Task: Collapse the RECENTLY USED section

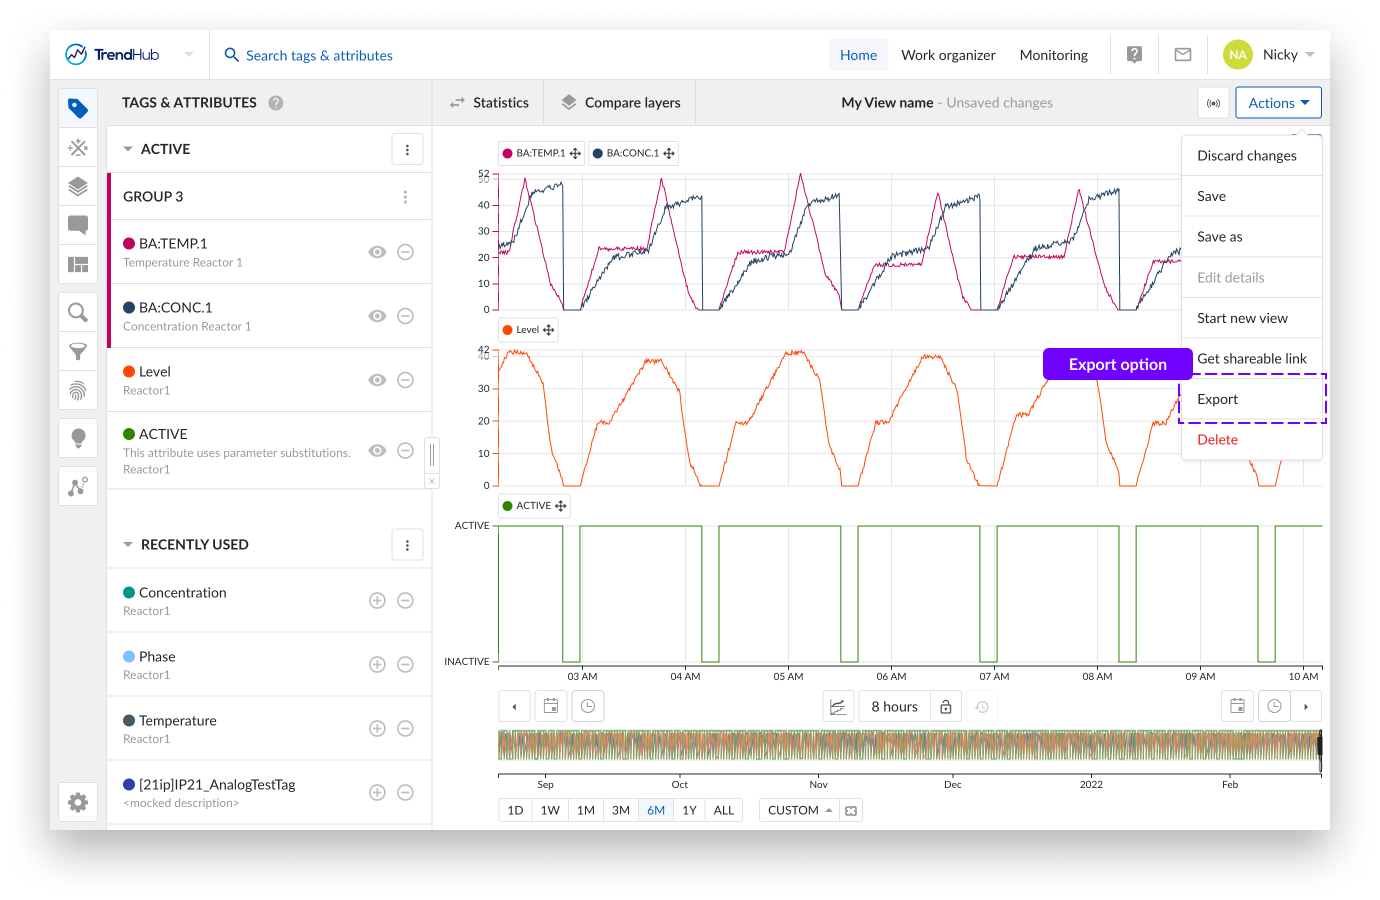Action: coord(128,545)
